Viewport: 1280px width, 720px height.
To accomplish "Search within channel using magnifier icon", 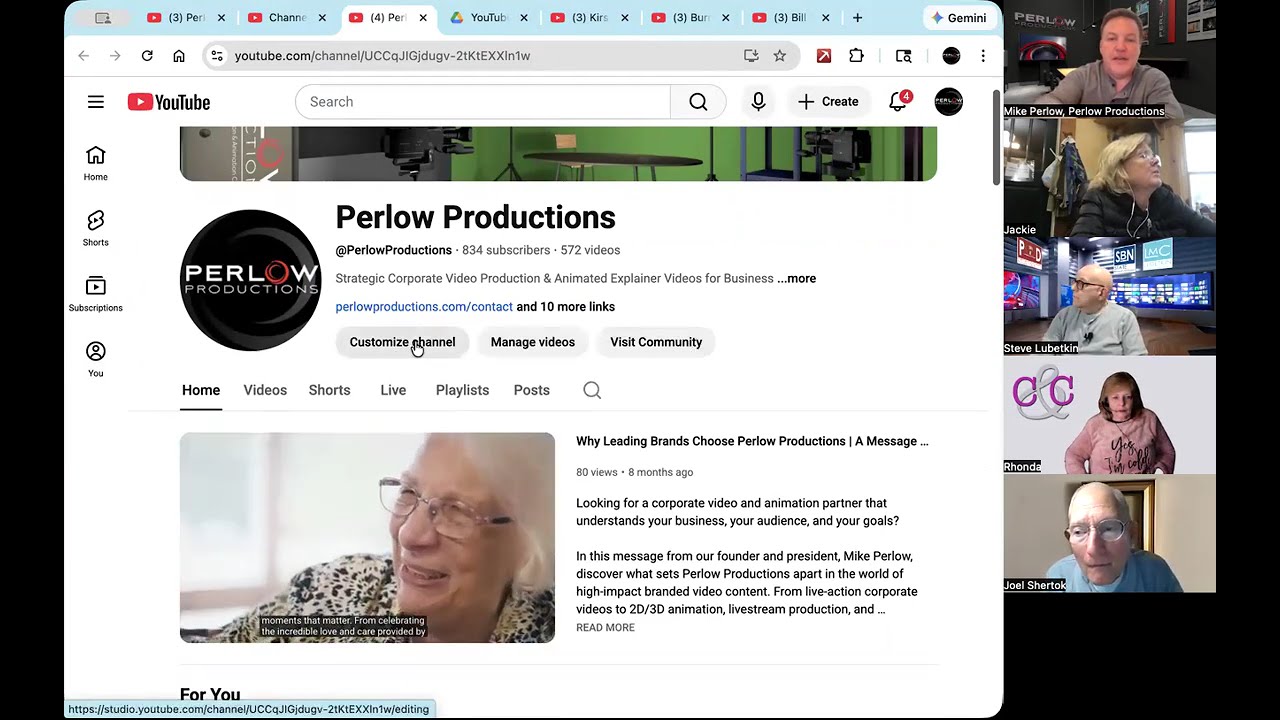I will [592, 390].
